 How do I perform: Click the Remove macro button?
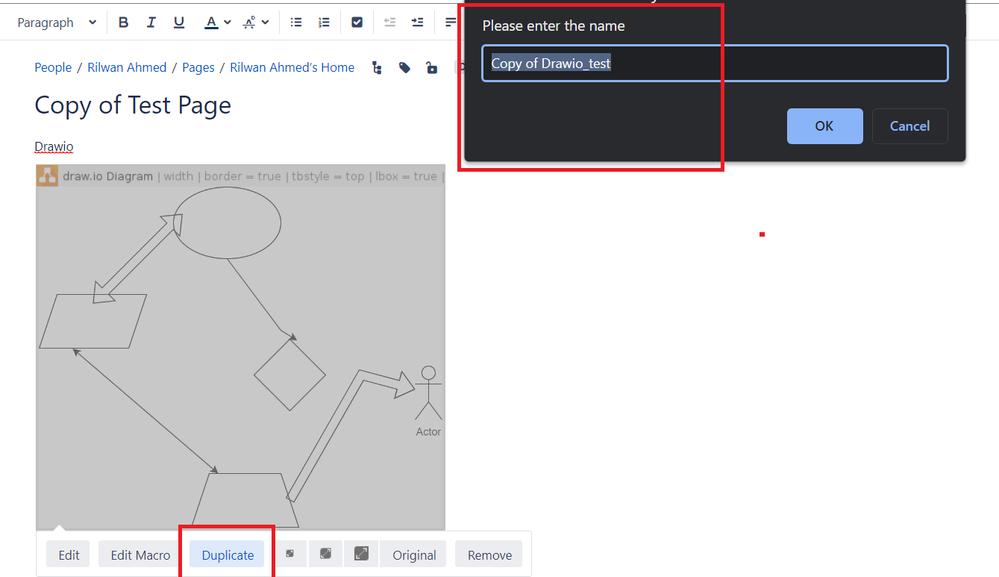489,555
